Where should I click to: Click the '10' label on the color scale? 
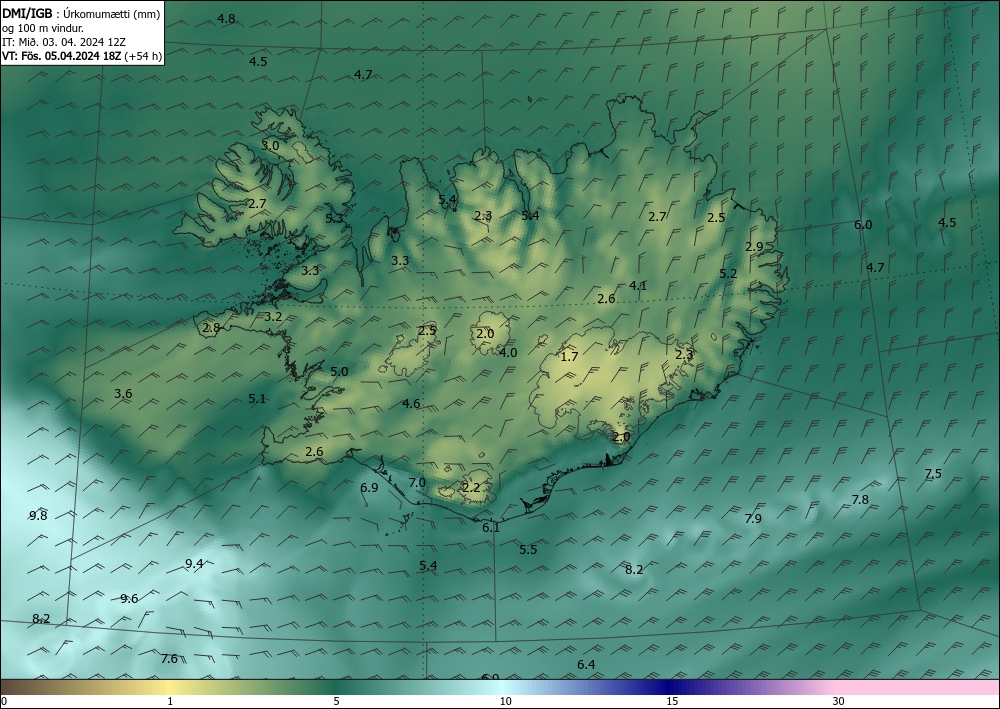pos(505,702)
